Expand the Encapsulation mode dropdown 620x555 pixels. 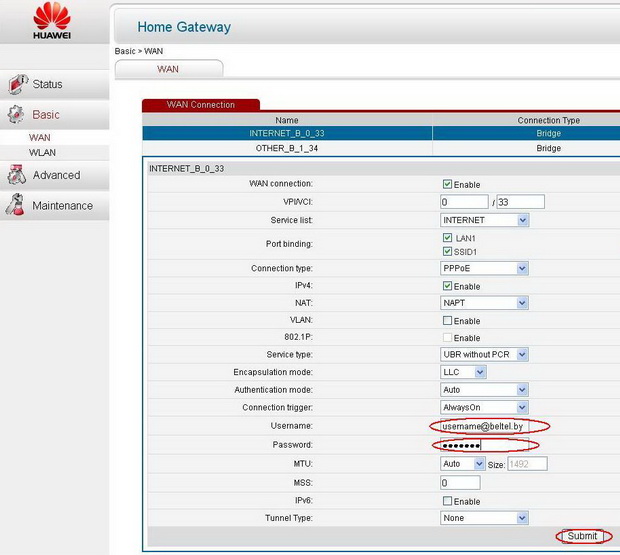click(463, 372)
